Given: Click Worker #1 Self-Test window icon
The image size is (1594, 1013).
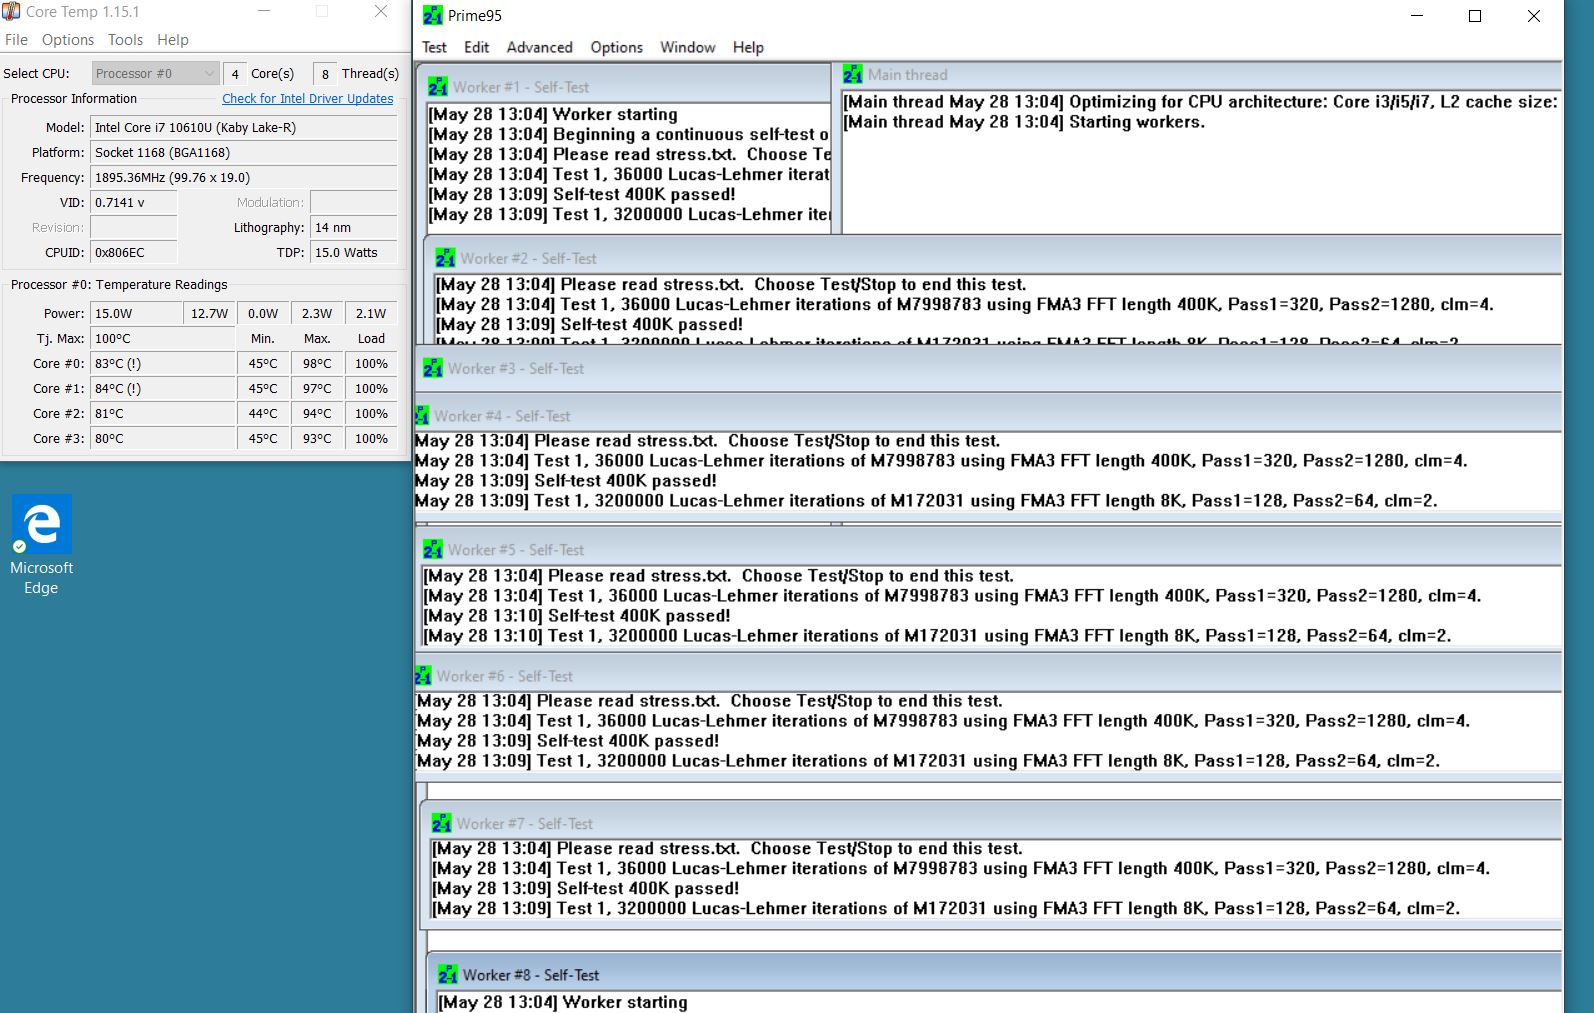Looking at the screenshot, I should 438,87.
